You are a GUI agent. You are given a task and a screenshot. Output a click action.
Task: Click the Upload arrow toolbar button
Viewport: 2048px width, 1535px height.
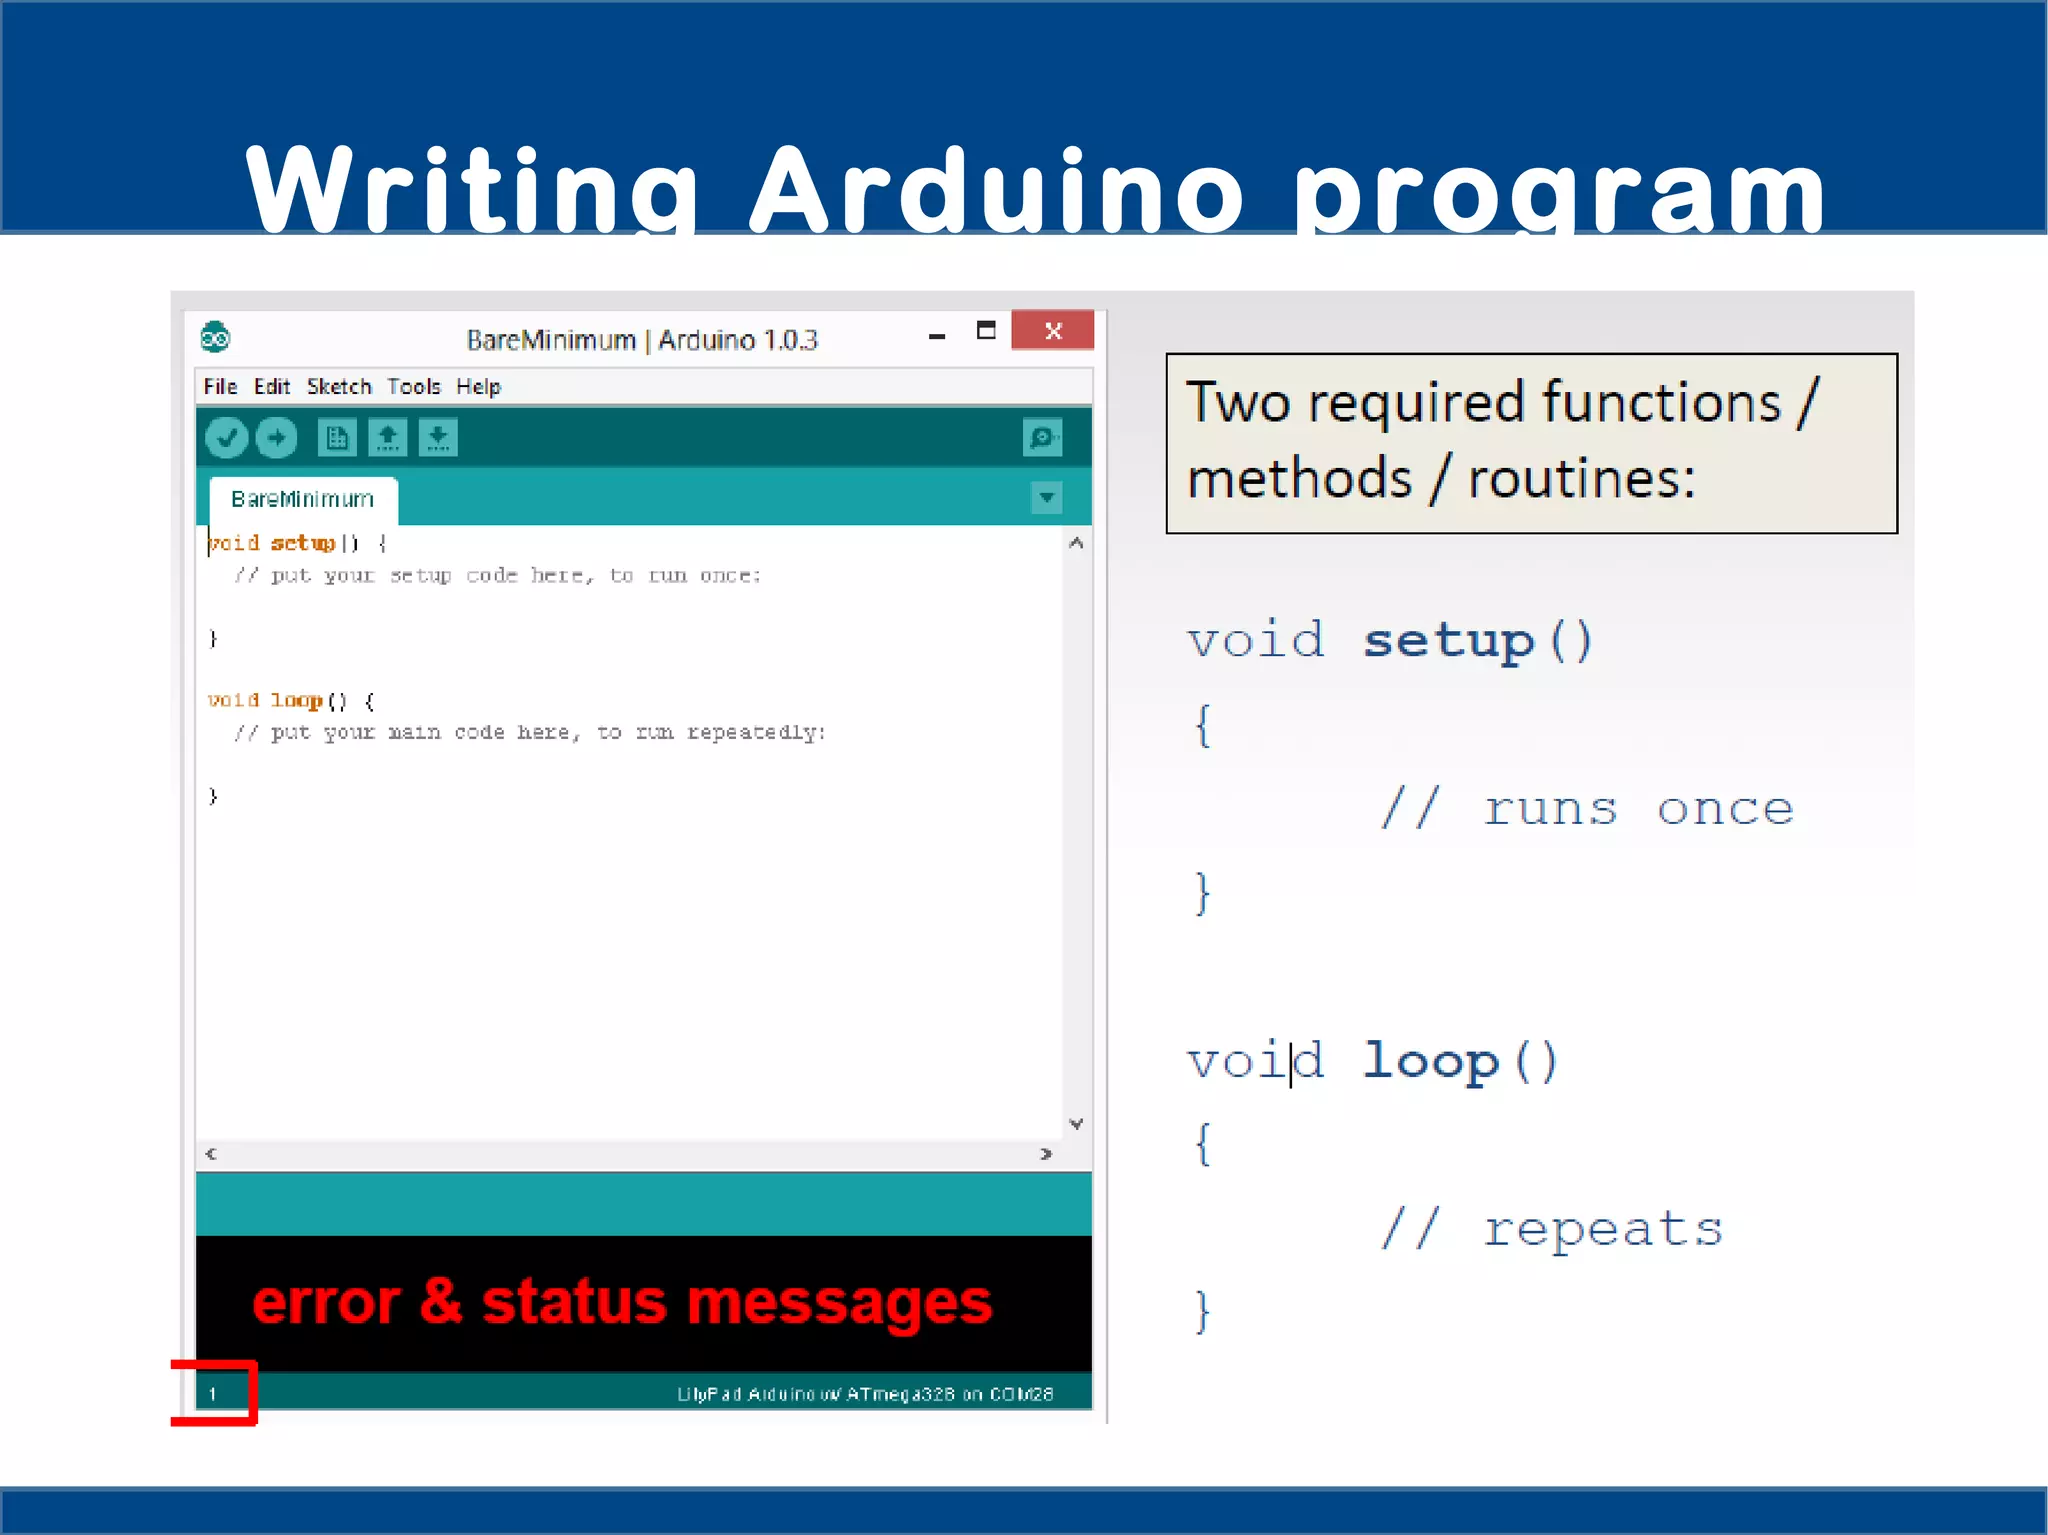(276, 438)
